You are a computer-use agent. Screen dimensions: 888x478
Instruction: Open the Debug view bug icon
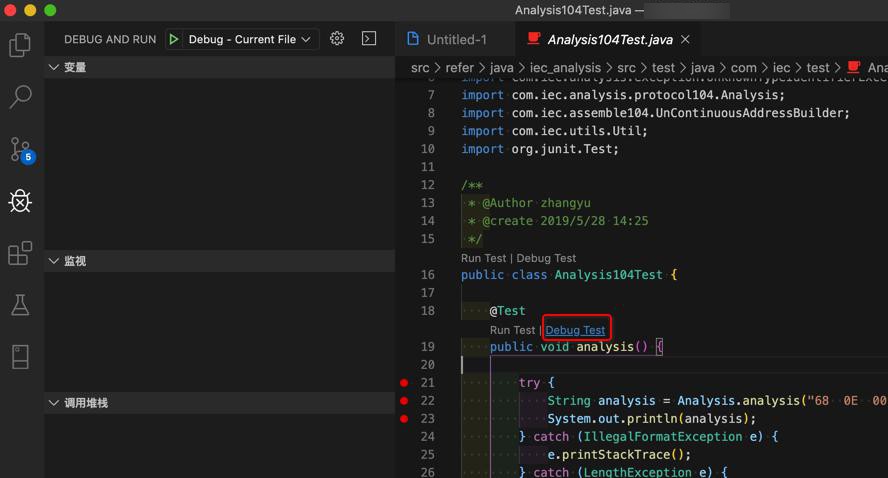20,201
